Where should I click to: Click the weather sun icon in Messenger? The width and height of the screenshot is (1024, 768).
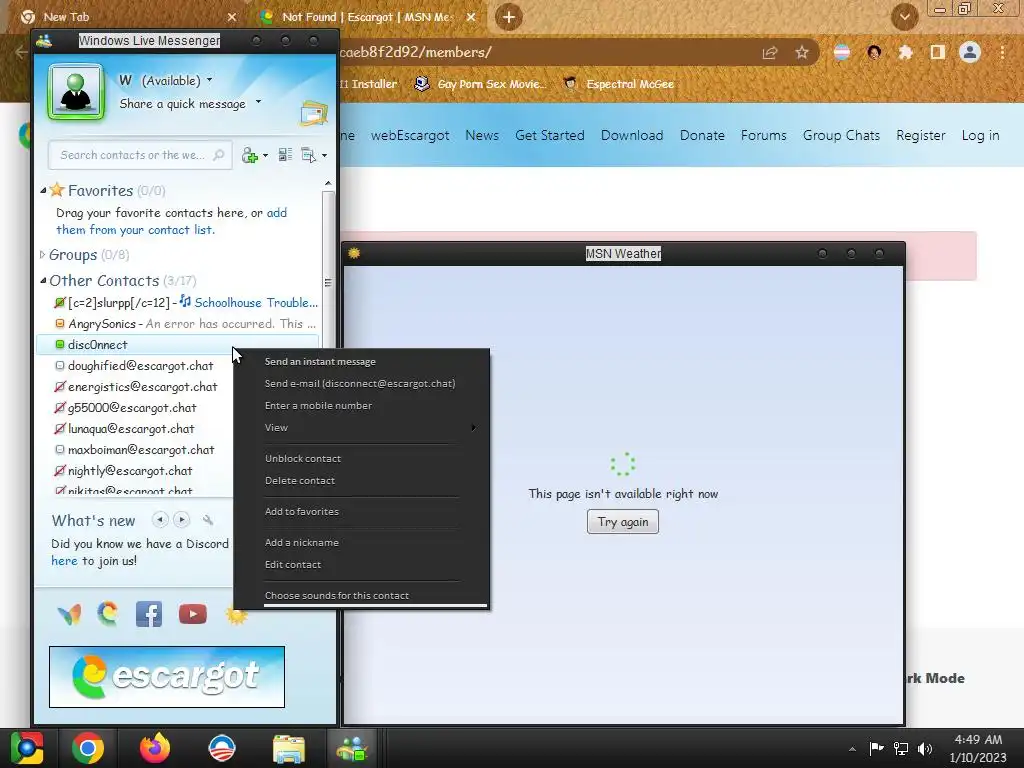click(236, 615)
